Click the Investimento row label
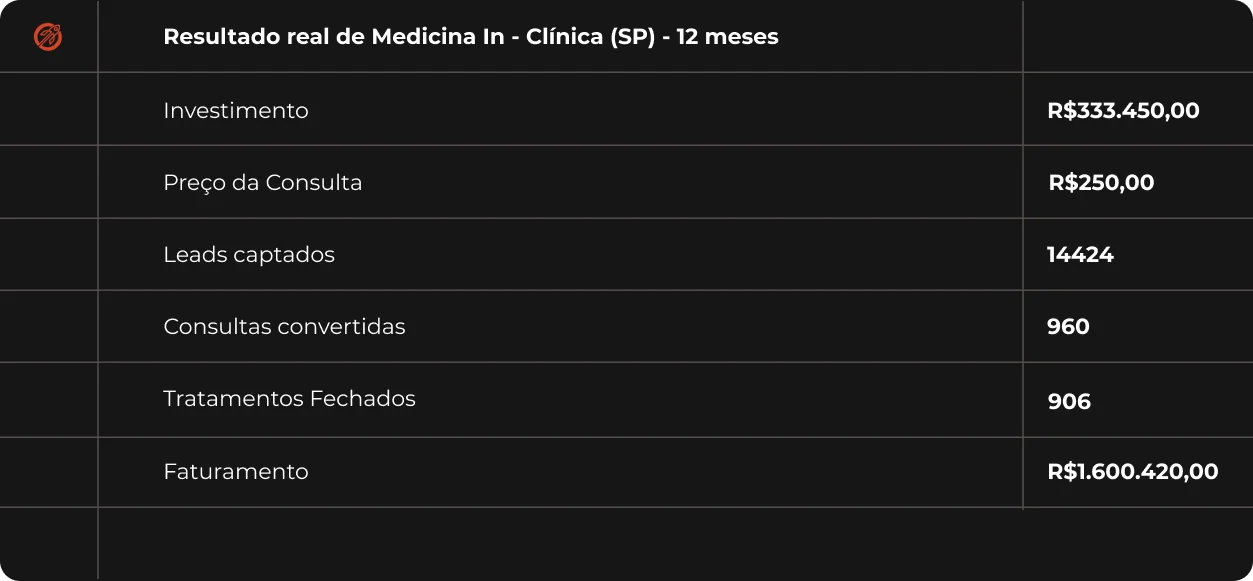Viewport: 1253px width, 581px height. click(x=236, y=110)
